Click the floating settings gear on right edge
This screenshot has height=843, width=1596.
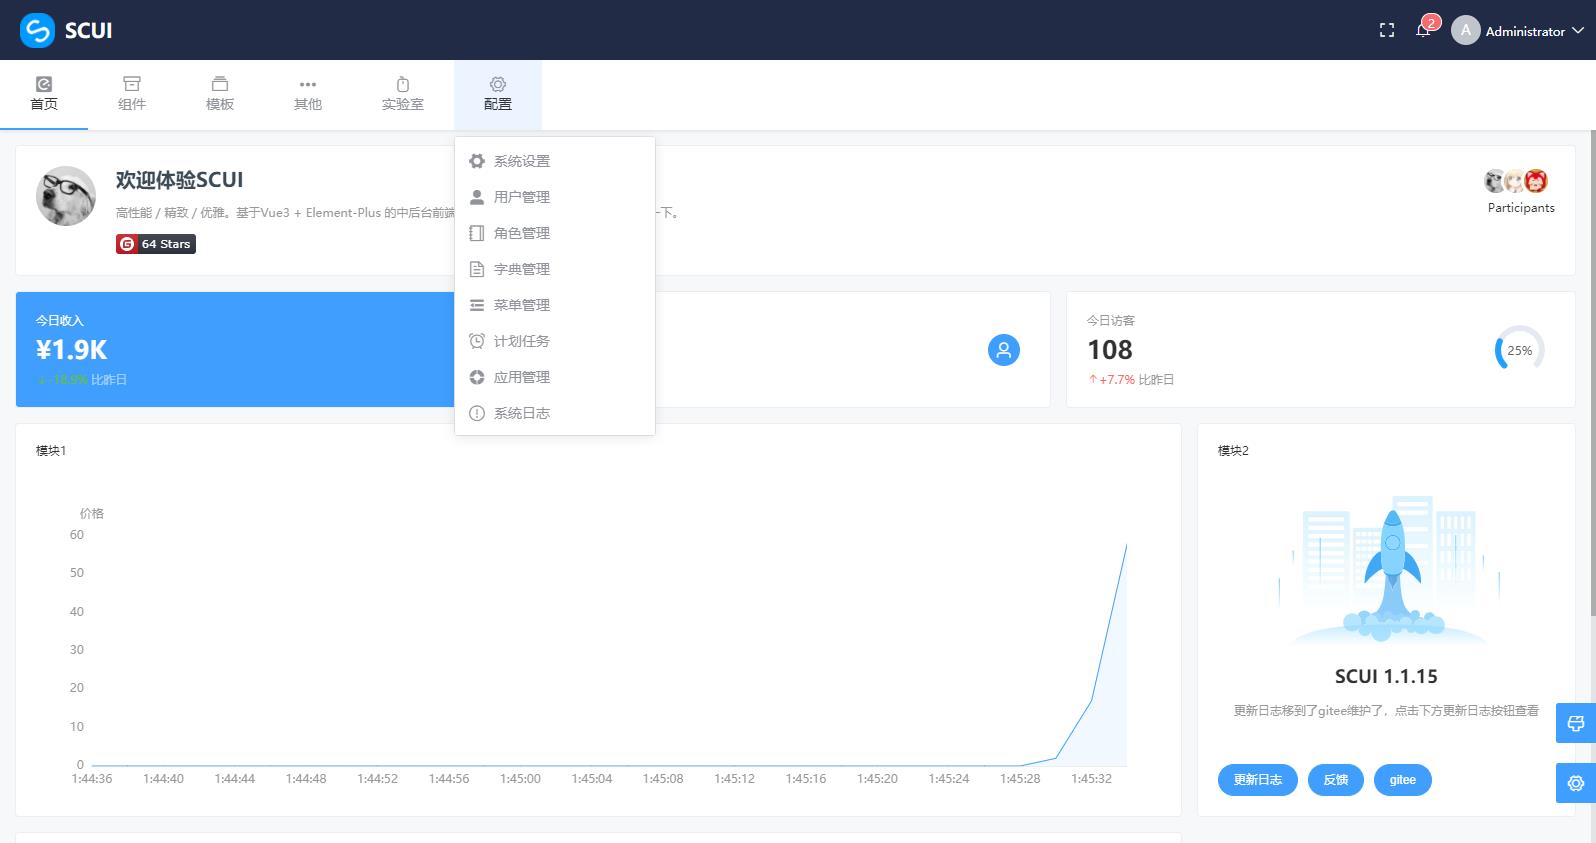tap(1575, 783)
